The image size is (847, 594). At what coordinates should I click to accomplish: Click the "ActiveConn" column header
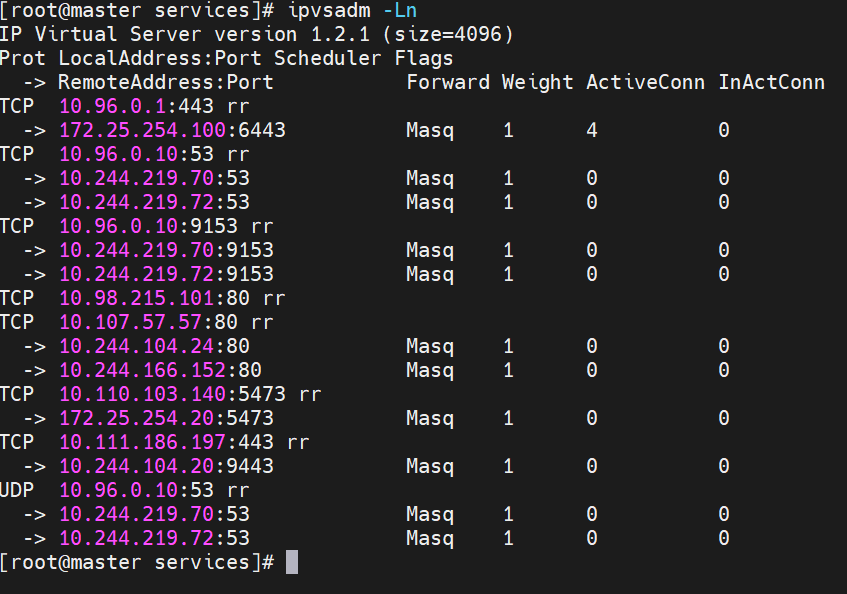click(646, 82)
